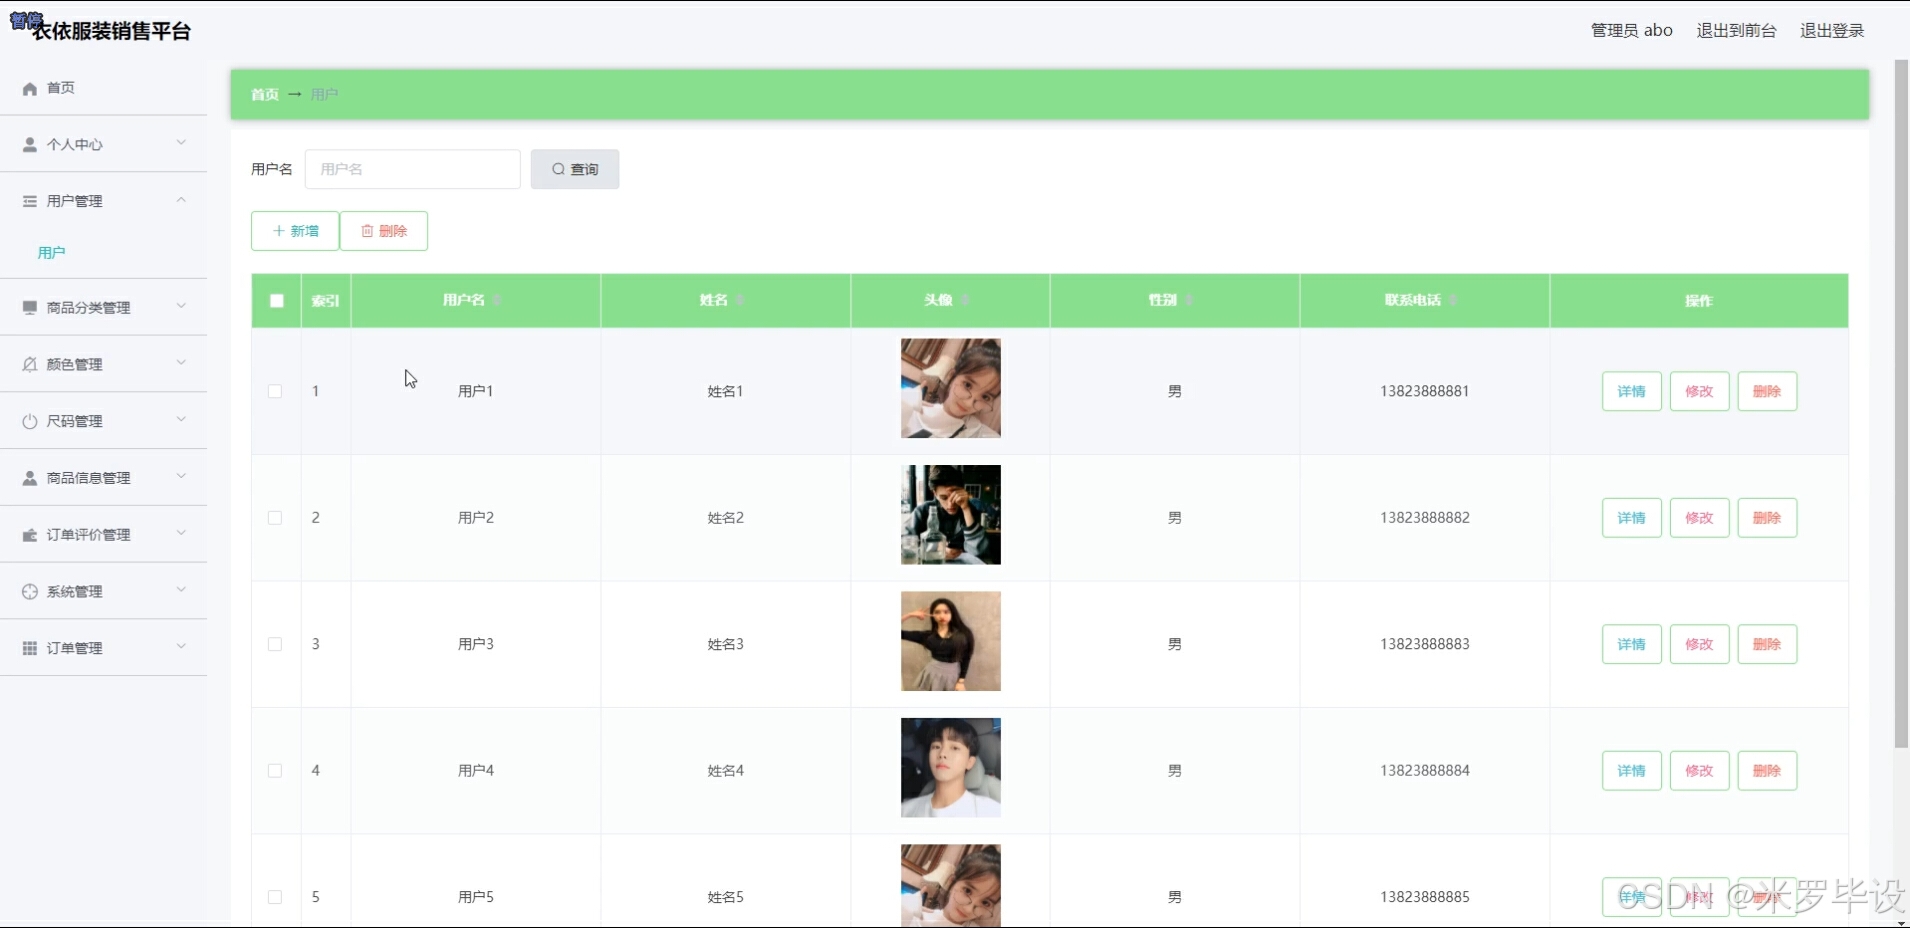
Task: Click the sort arrows in 联系电话 column header
Action: [x=1453, y=300]
